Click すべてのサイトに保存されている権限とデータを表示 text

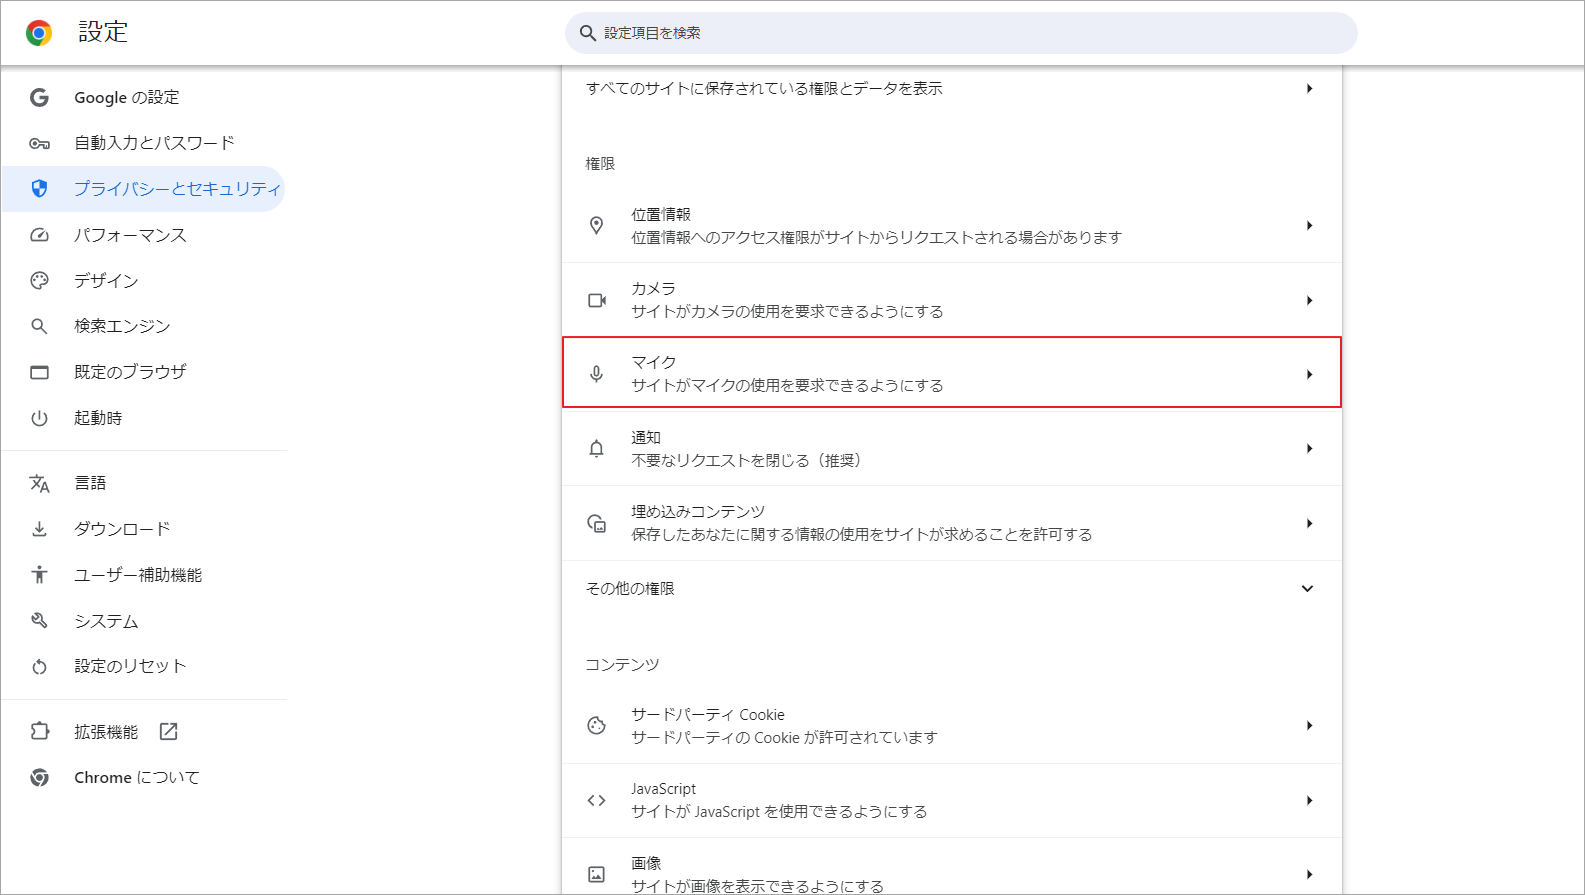764,89
